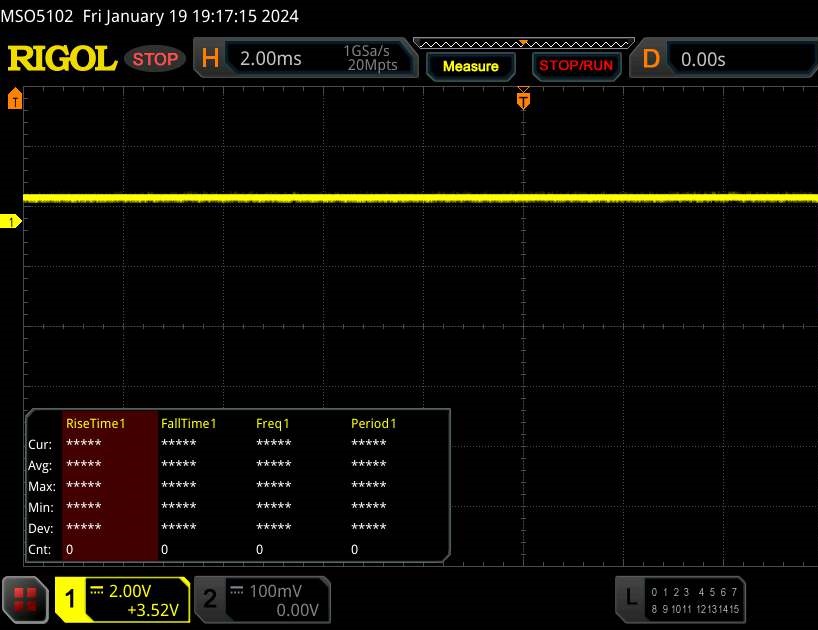818x630 pixels.
Task: Click the waveform memory overview bar
Action: tap(524, 44)
